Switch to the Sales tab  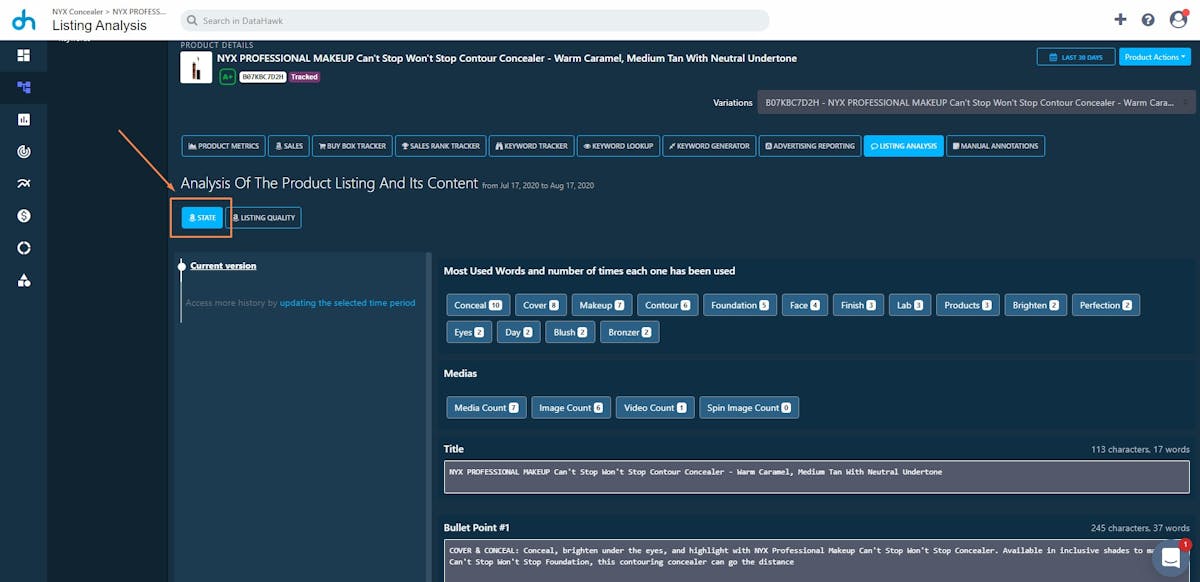(288, 146)
